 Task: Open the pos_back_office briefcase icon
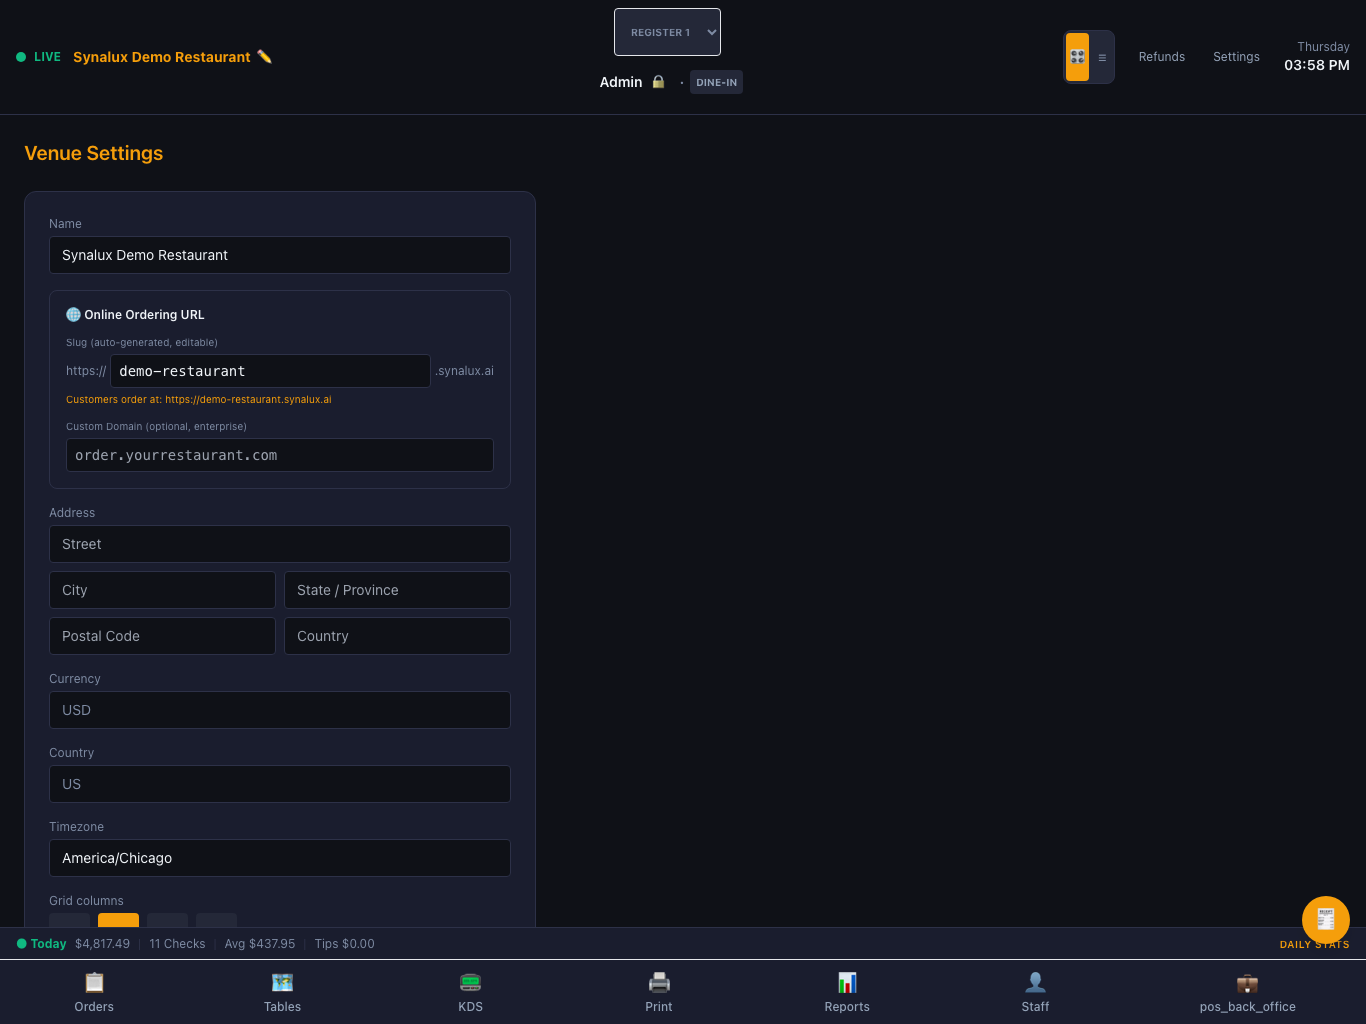pos(1247,982)
